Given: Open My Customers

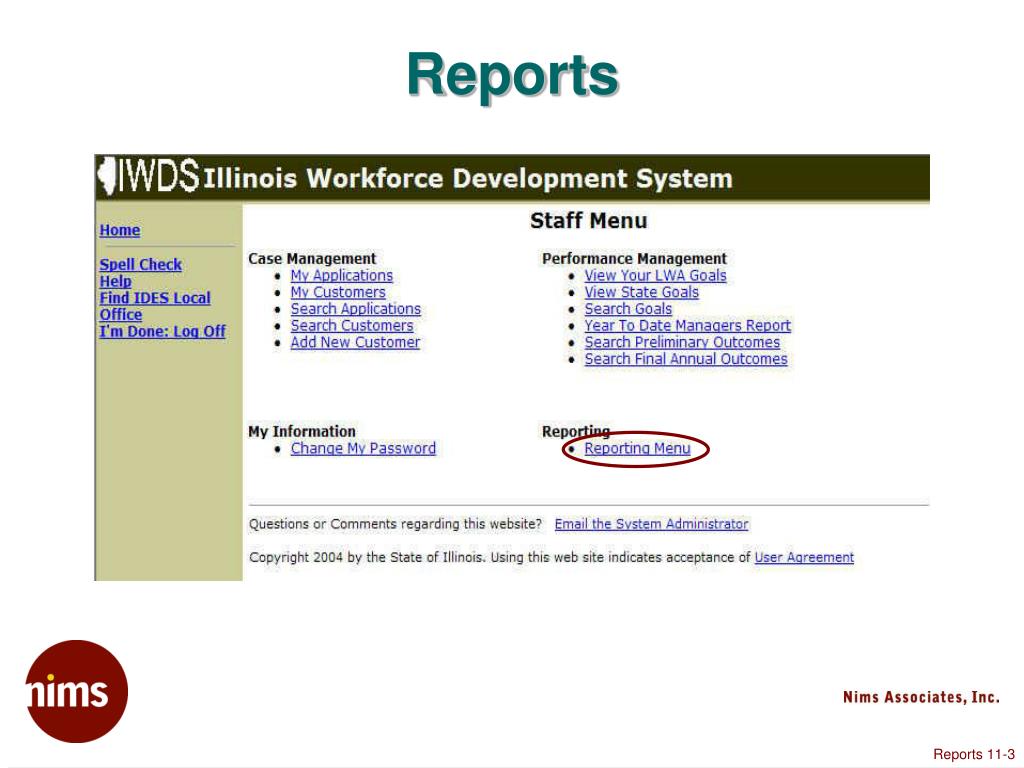Looking at the screenshot, I should click(338, 293).
